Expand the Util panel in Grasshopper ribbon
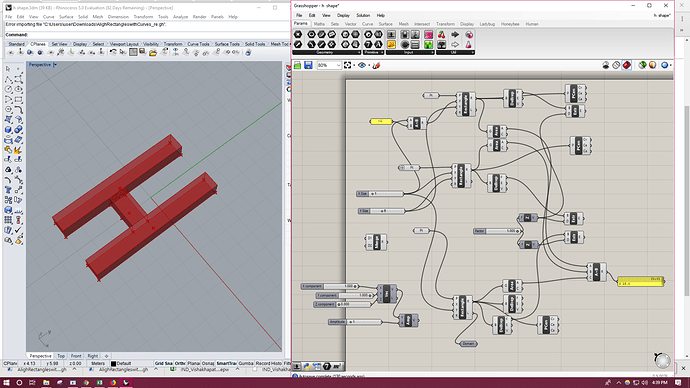The image size is (690, 388). [x=455, y=52]
